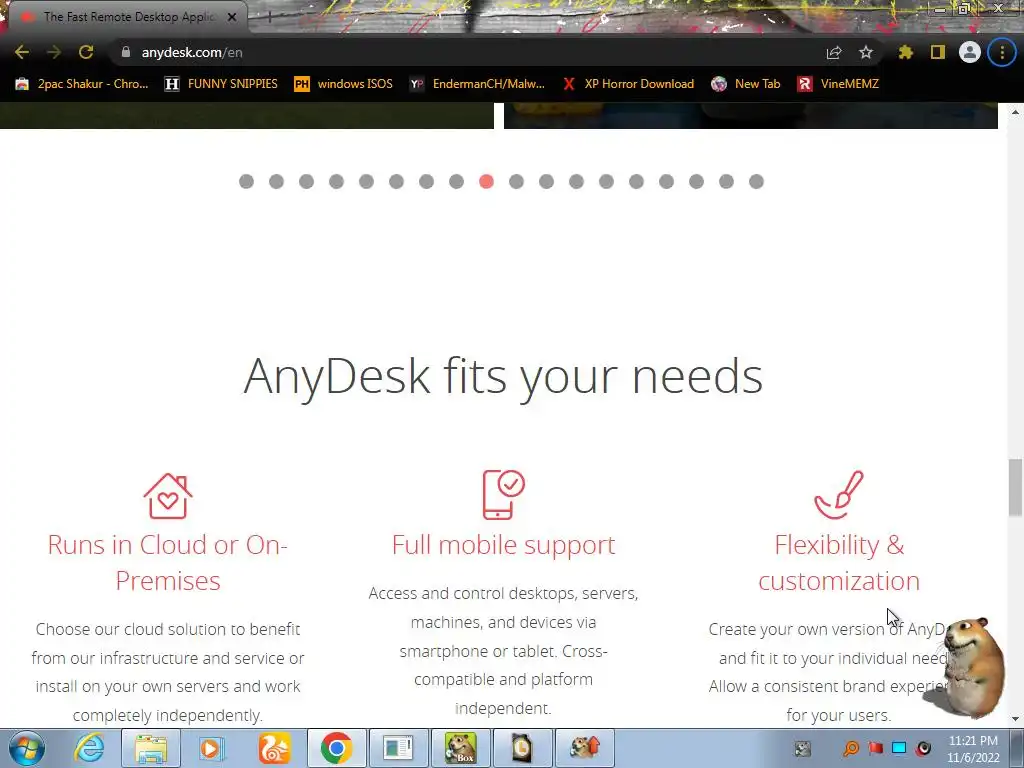Image resolution: width=1024 pixels, height=768 pixels.
Task: Switch to Chrome taskbar button
Action: pos(336,748)
